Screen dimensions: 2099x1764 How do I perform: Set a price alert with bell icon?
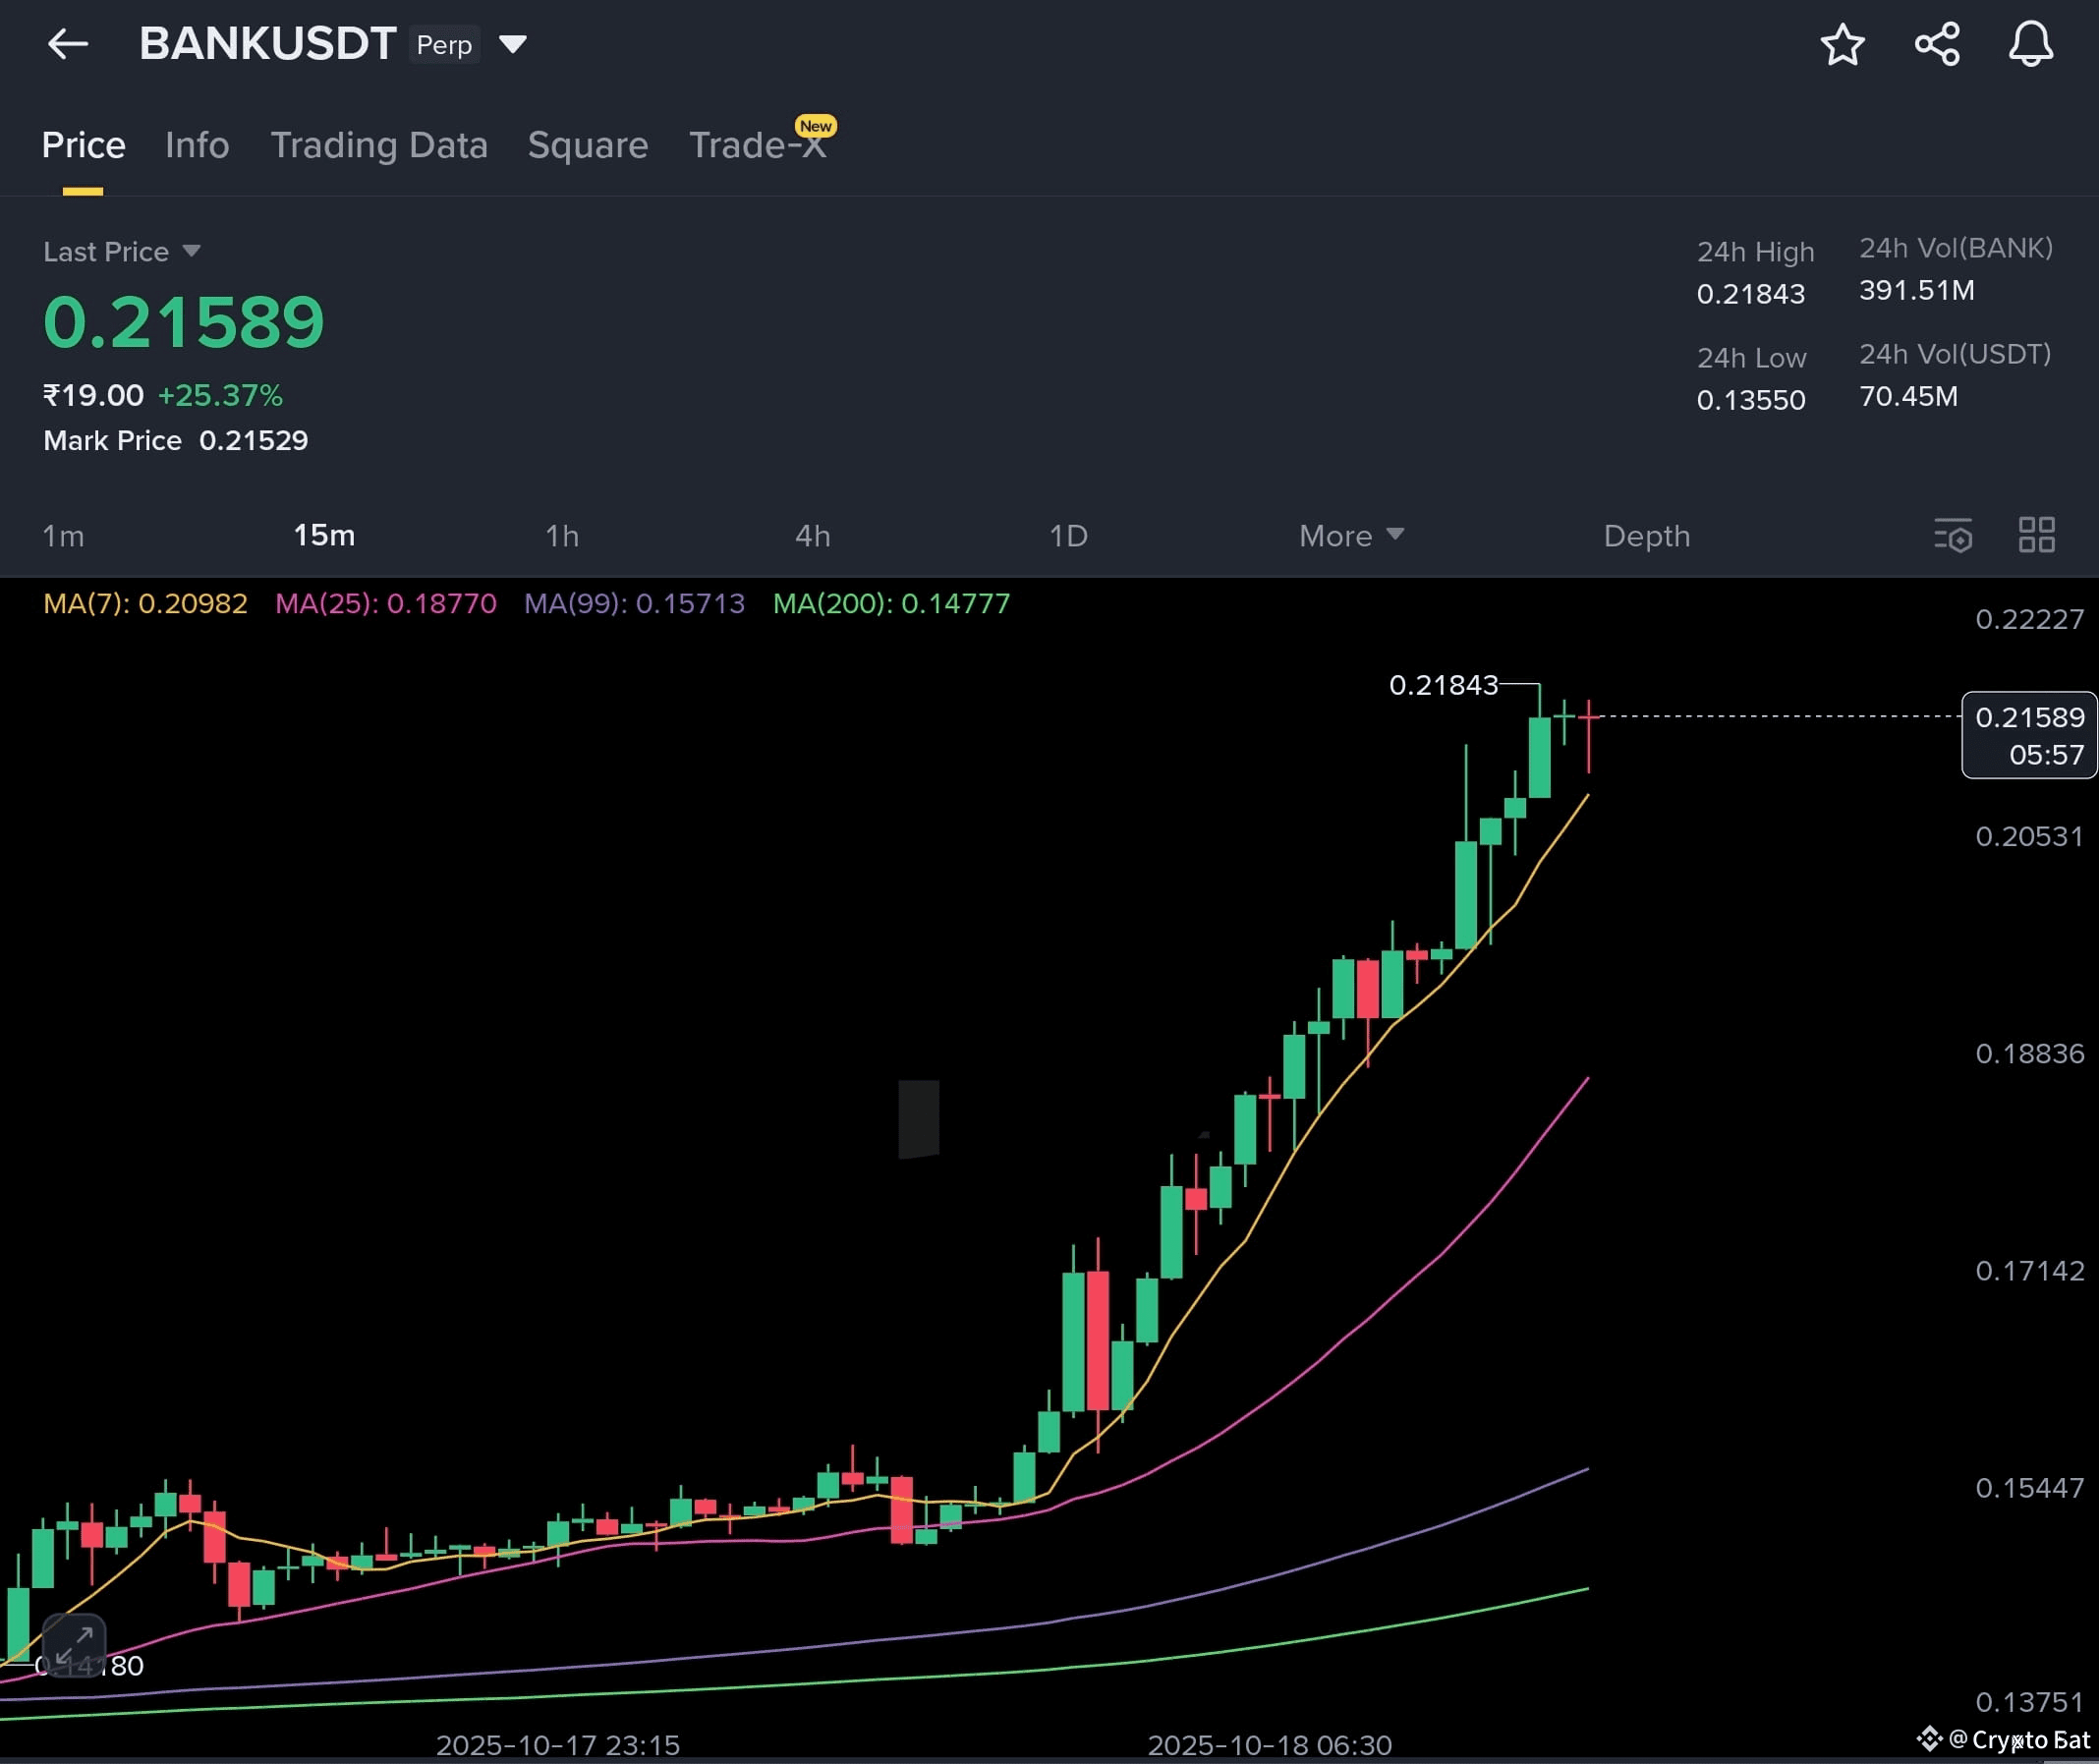[x=2030, y=45]
